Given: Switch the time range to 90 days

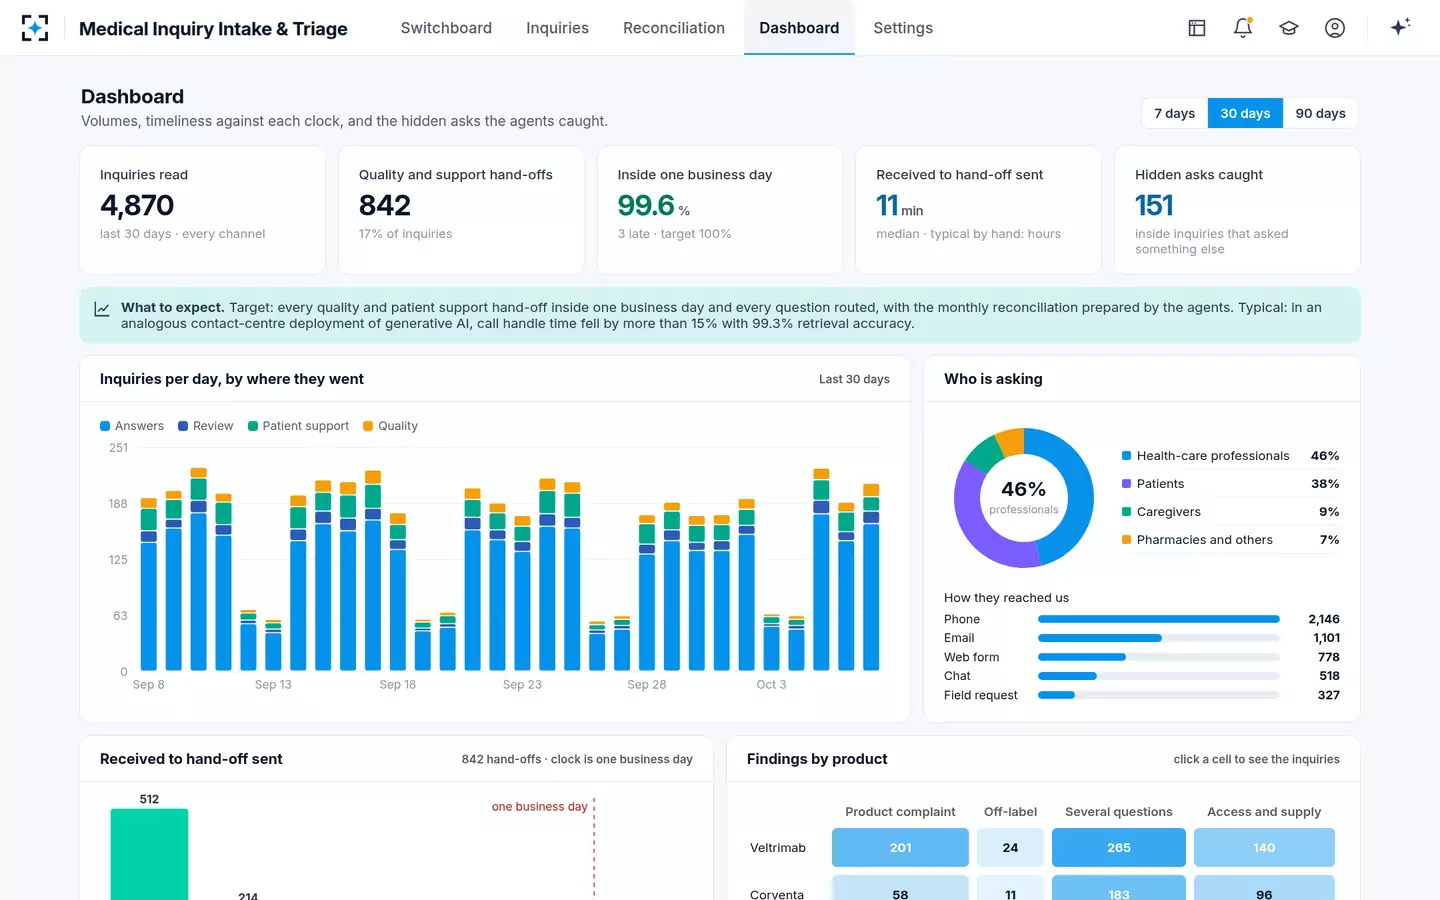Looking at the screenshot, I should [1320, 113].
